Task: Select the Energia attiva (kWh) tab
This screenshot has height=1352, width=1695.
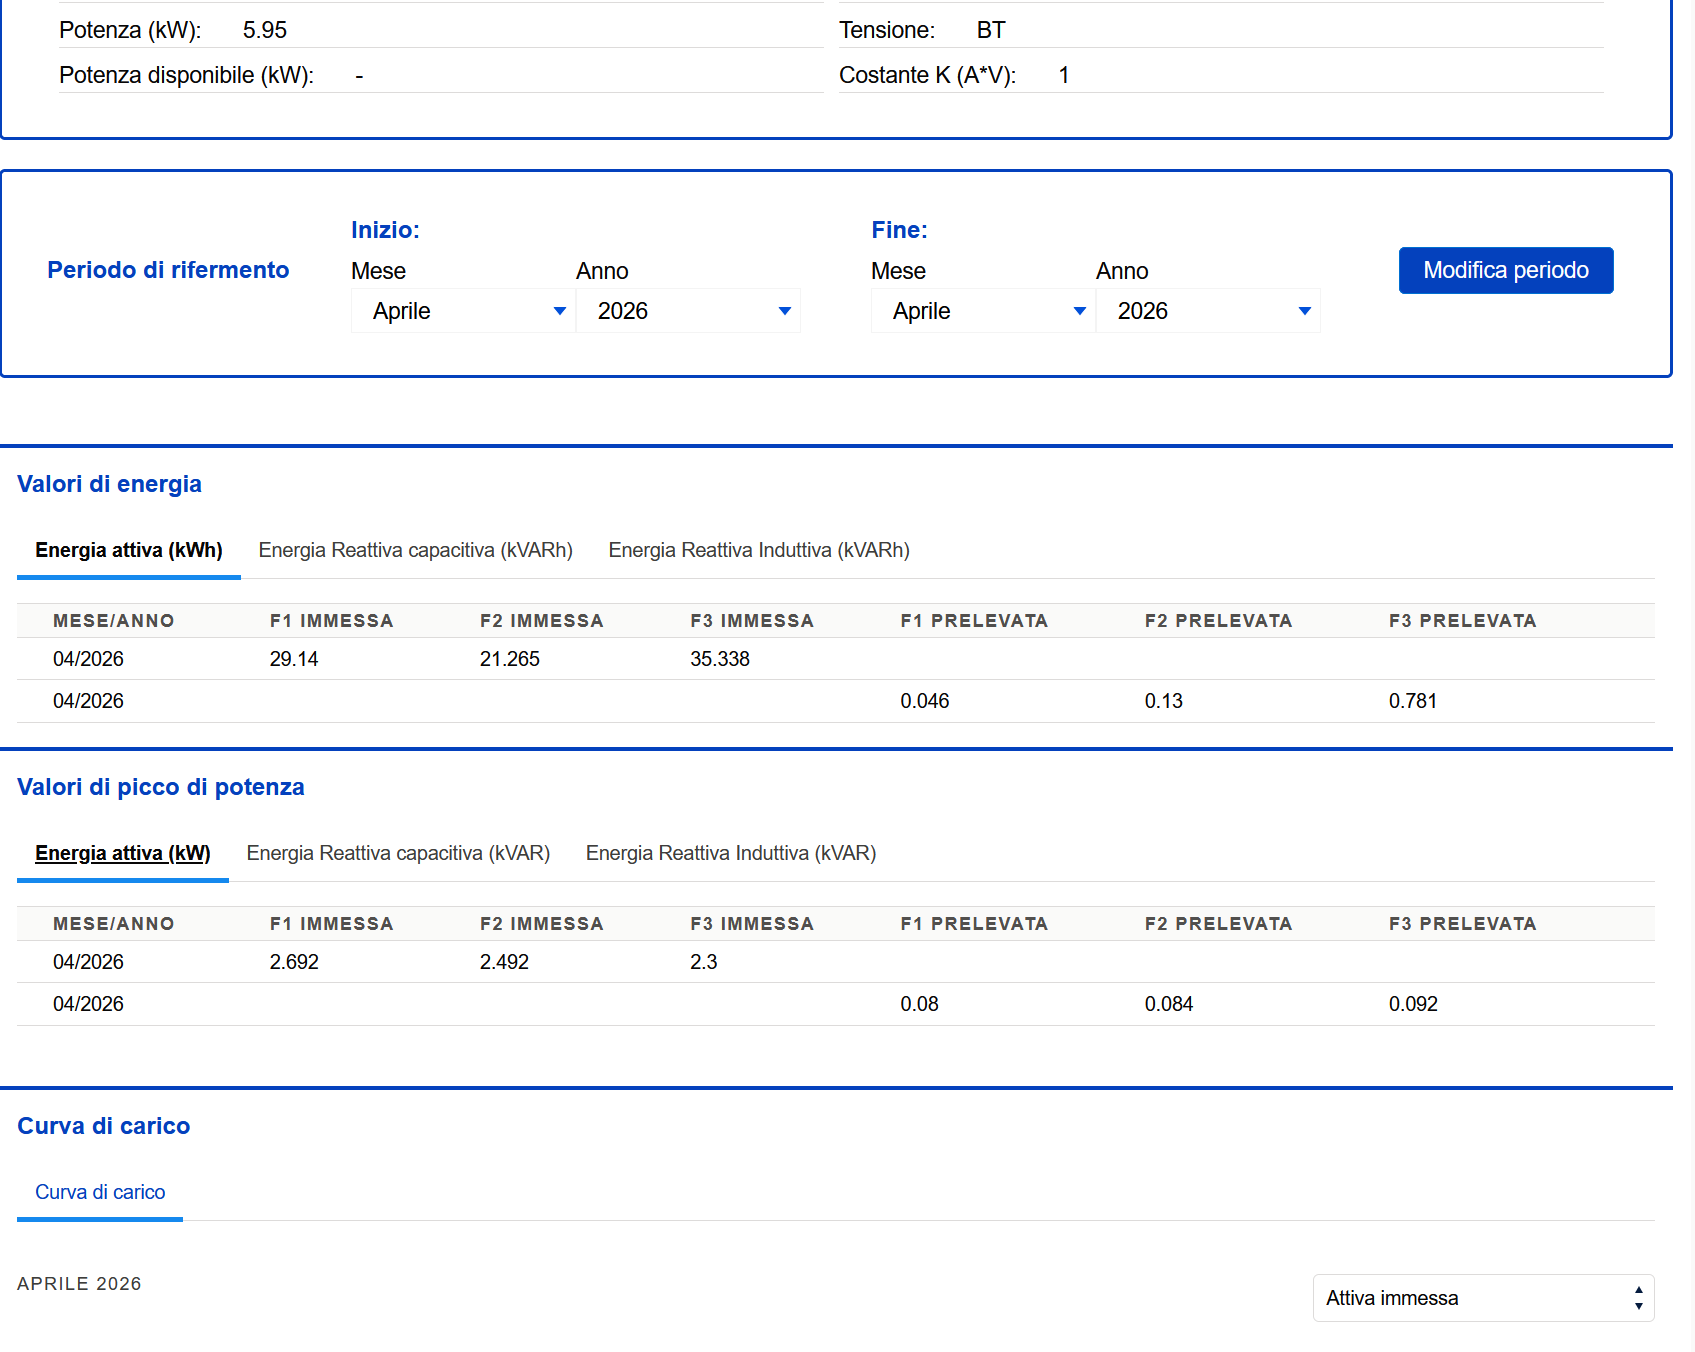Action: (129, 550)
